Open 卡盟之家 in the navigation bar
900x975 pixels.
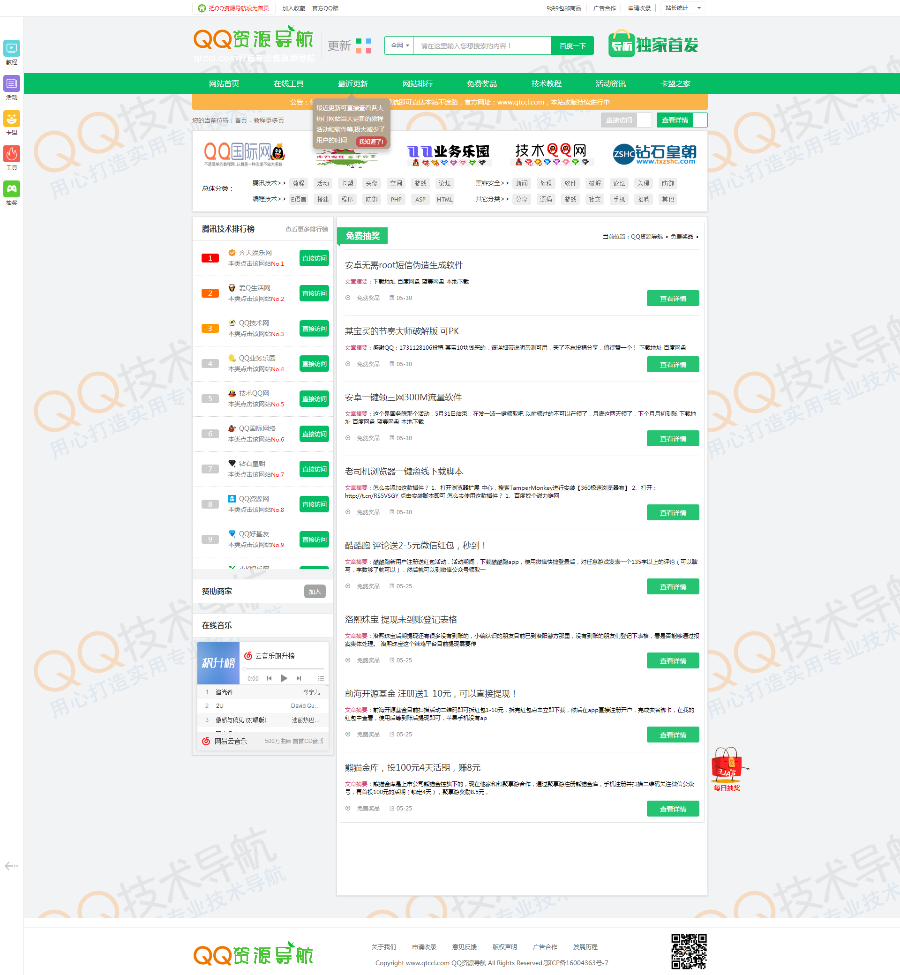pos(675,83)
